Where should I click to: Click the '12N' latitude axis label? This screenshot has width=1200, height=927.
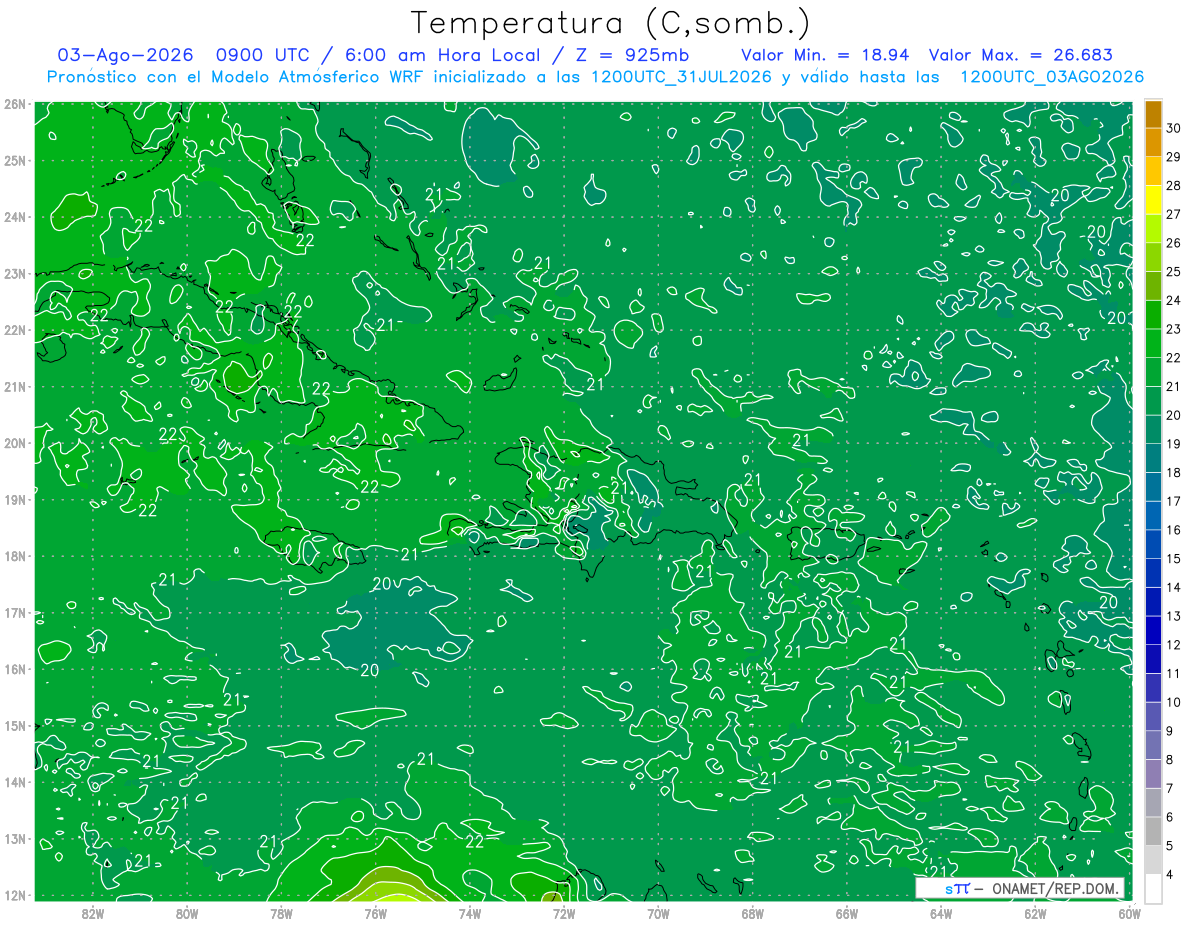pyautogui.click(x=14, y=895)
